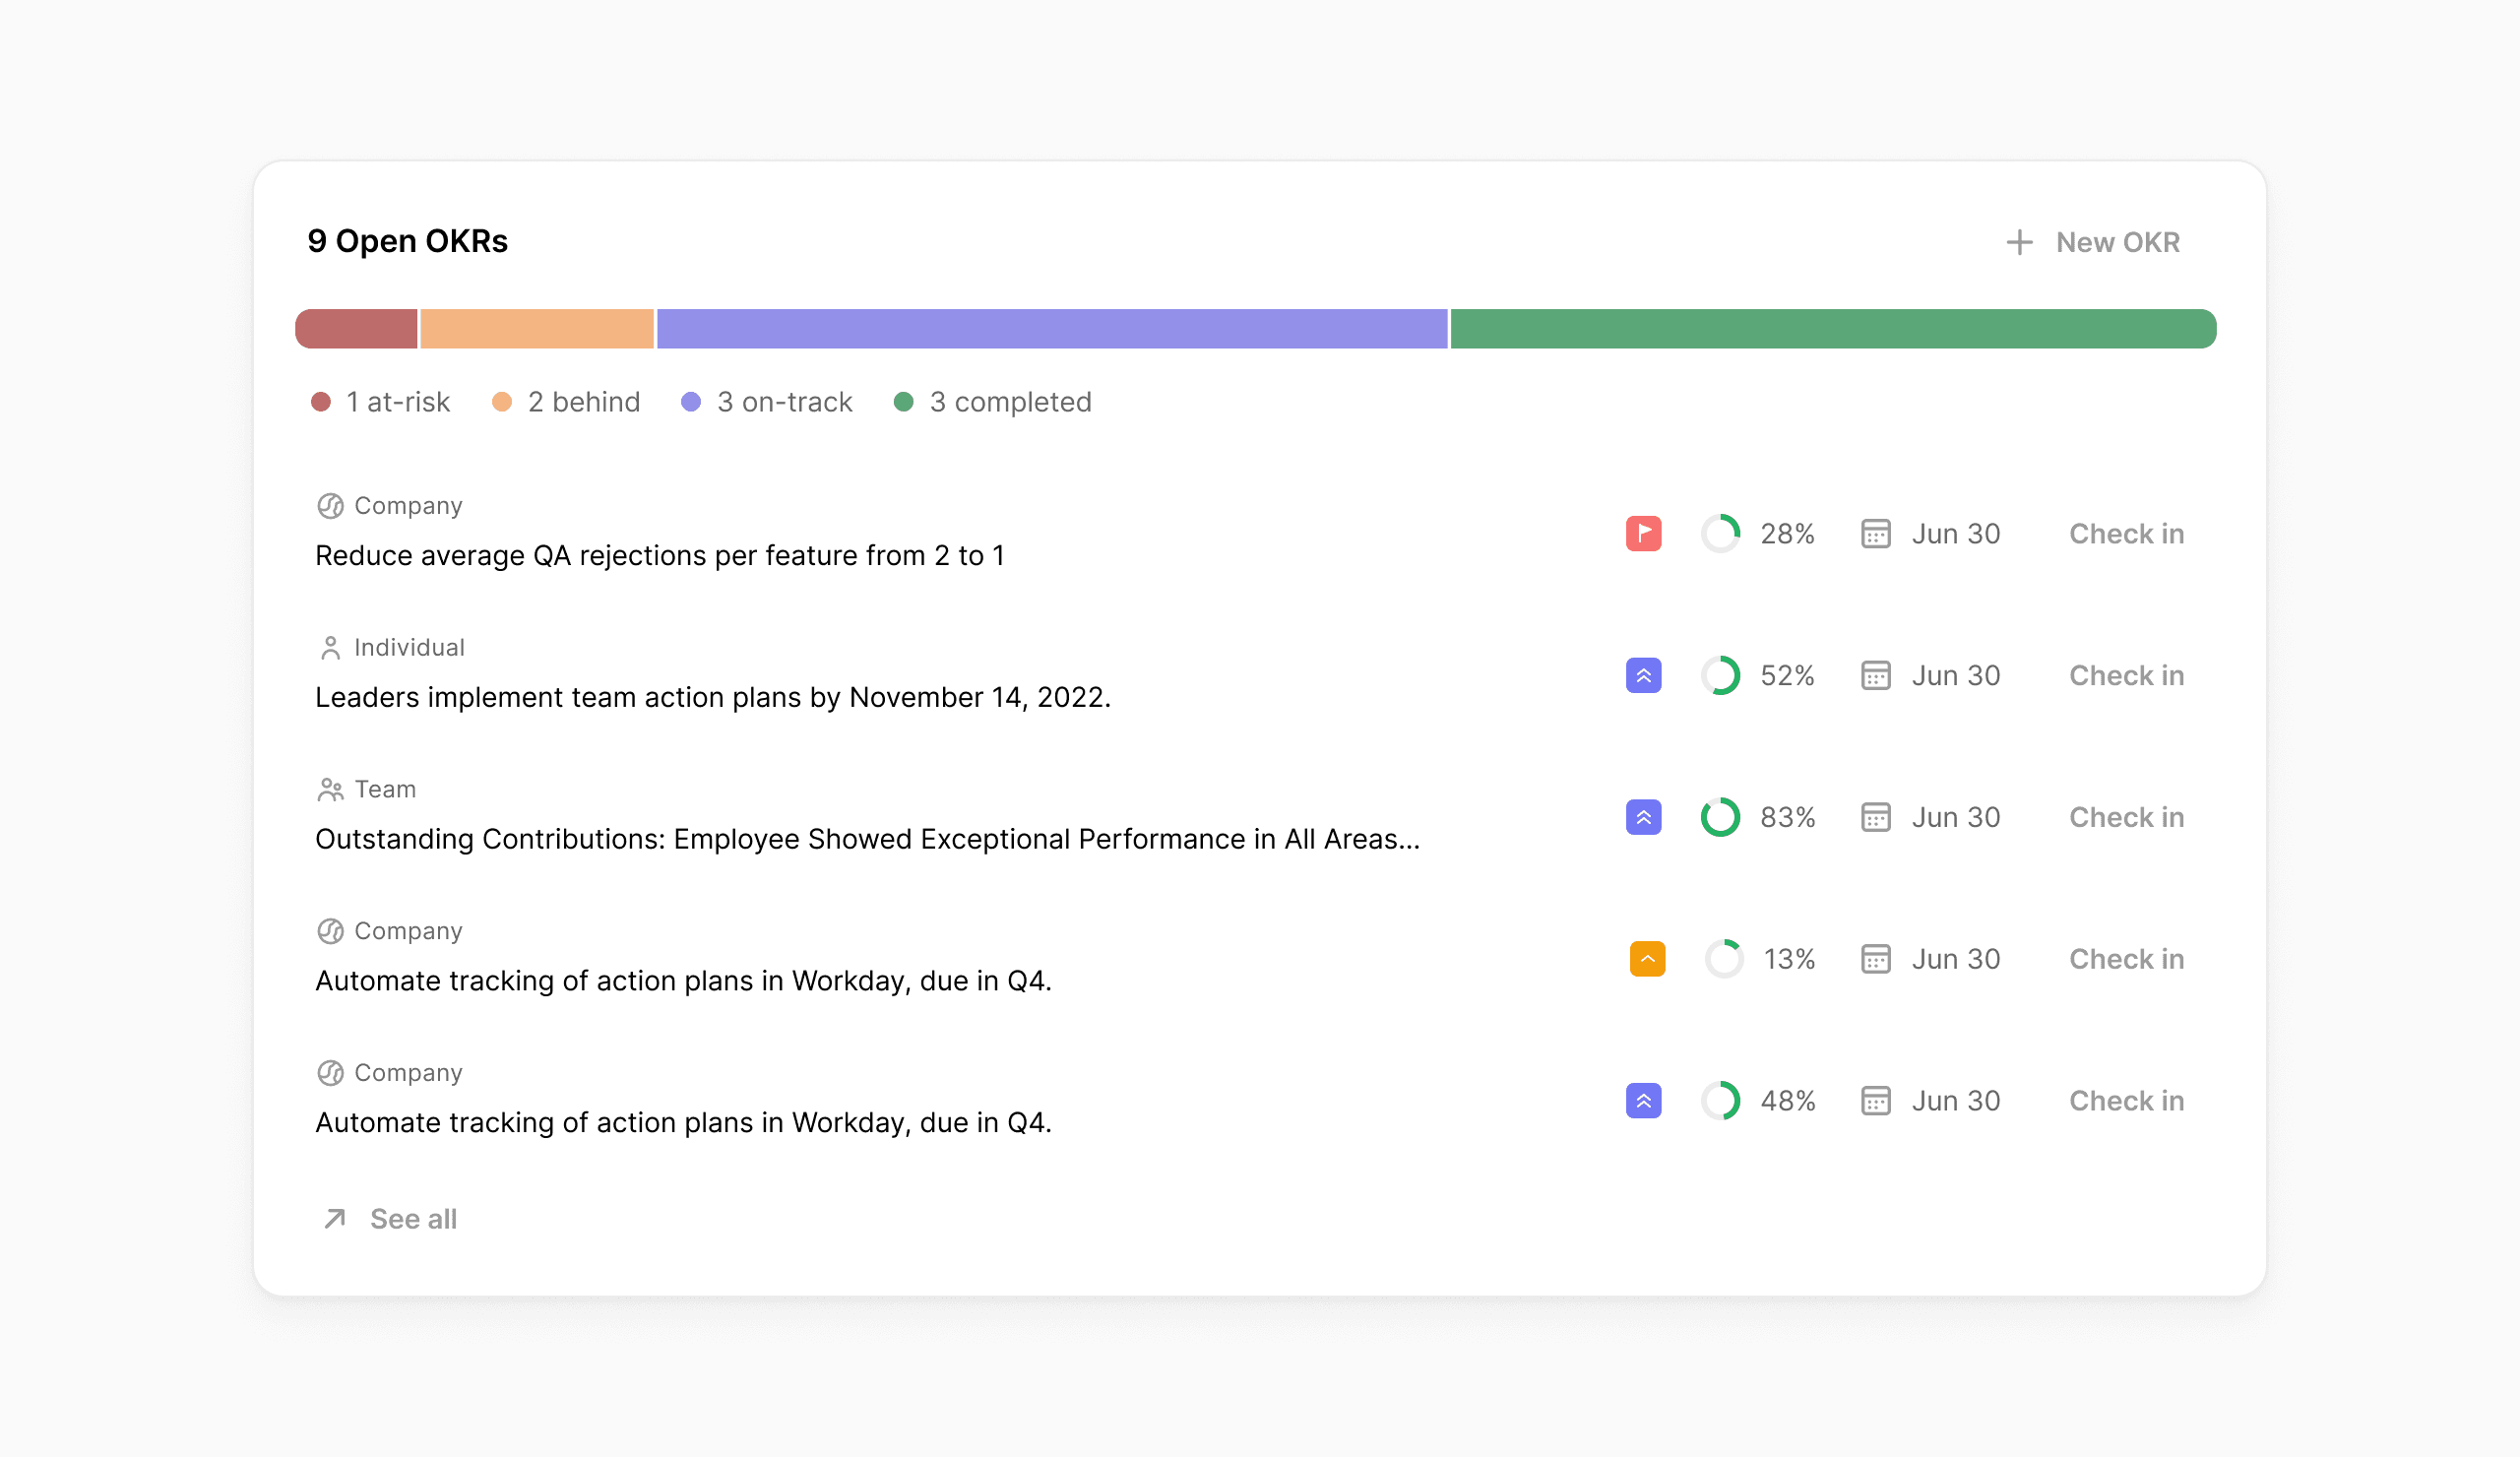This screenshot has width=2520, height=1457.
Task: Click the 'Individual' label
Action: (409, 648)
